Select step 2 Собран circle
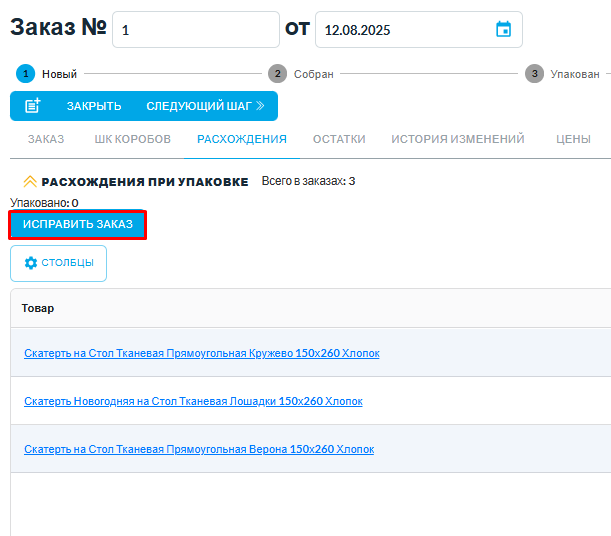 tap(277, 74)
